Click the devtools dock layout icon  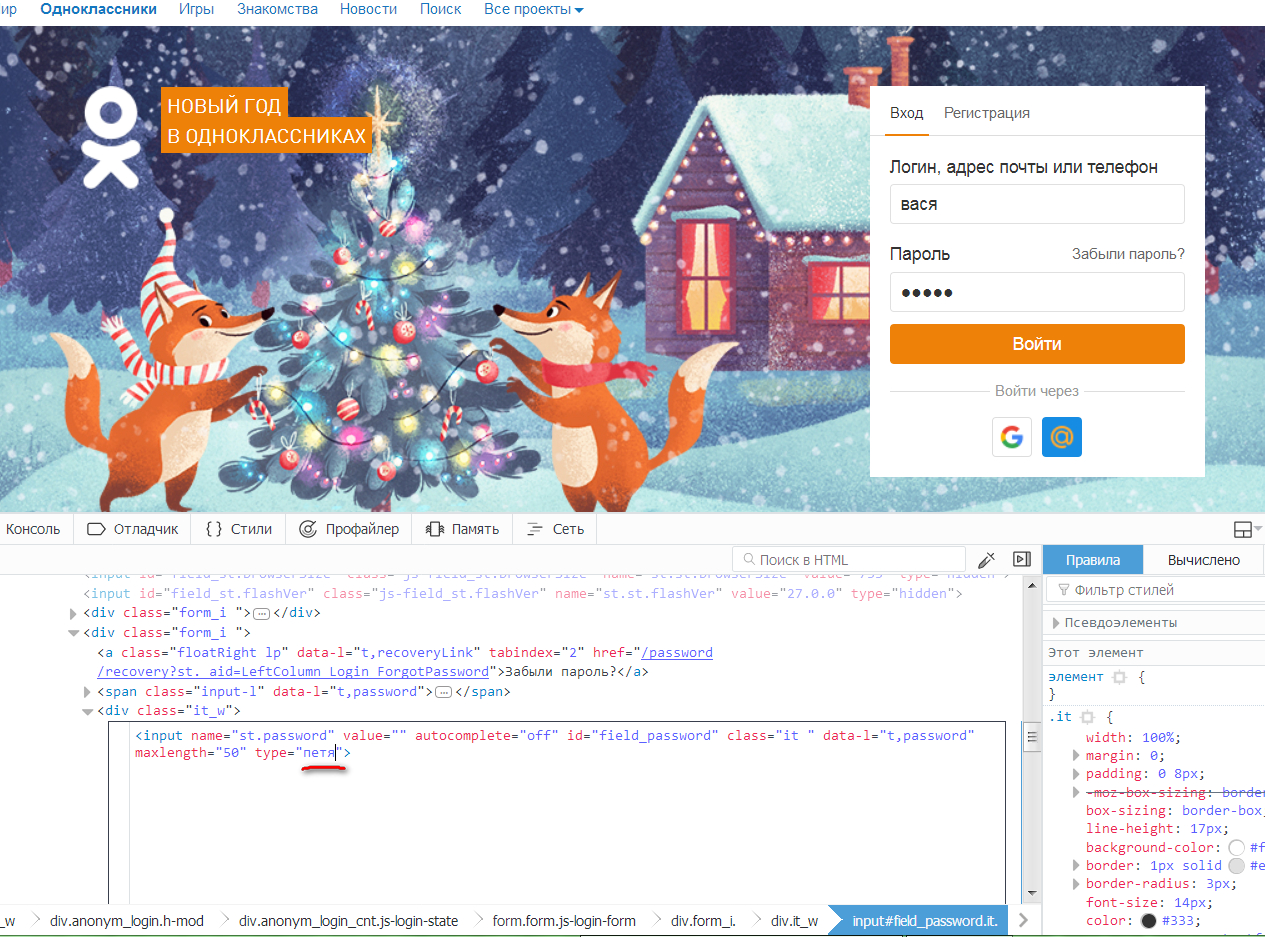point(1242,529)
